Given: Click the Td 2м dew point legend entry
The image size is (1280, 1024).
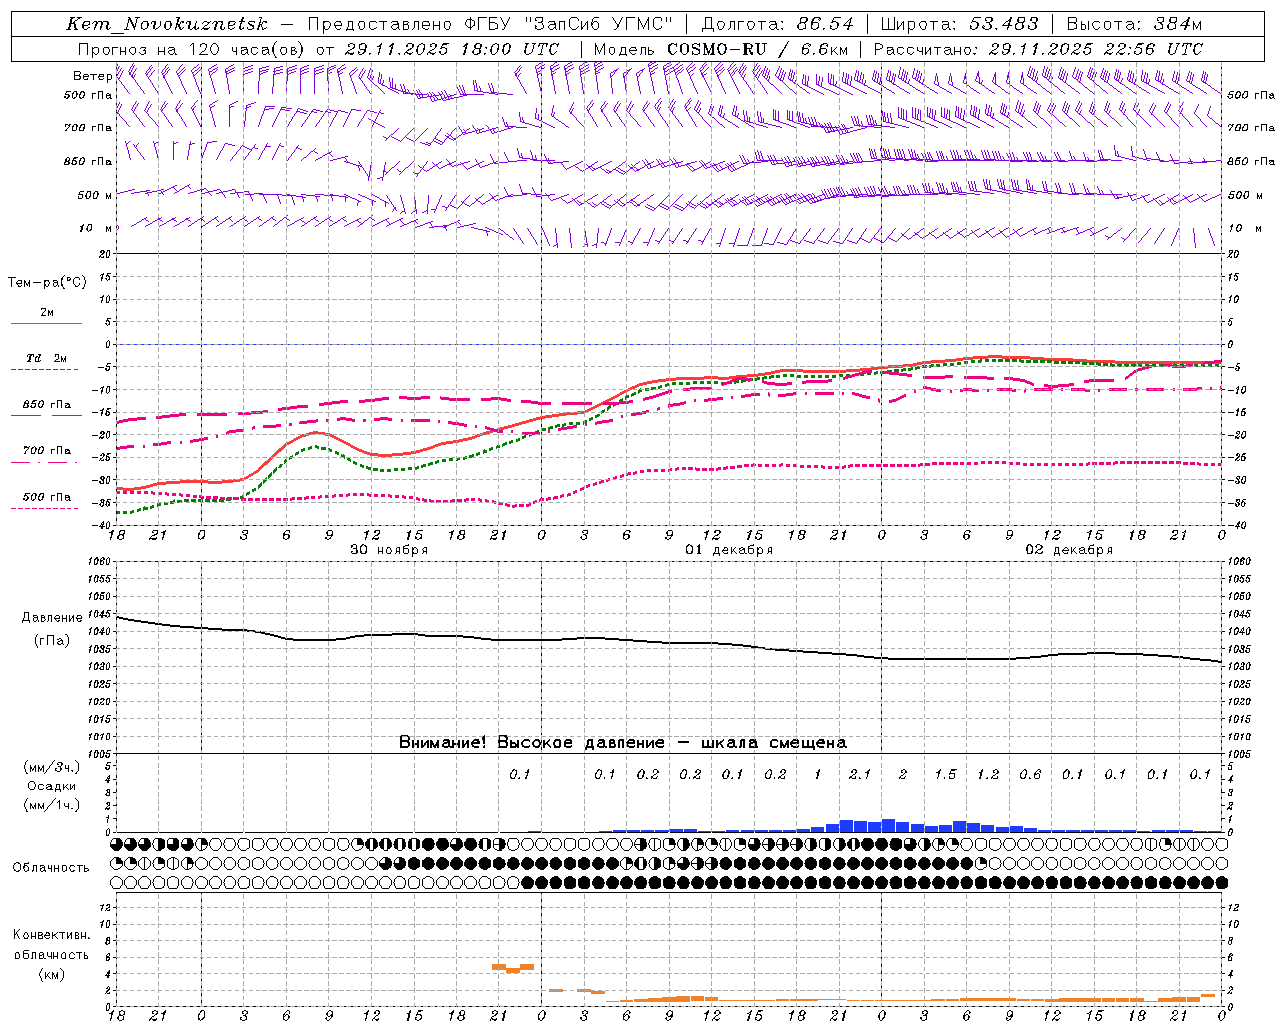Looking at the screenshot, I should [x=46, y=358].
